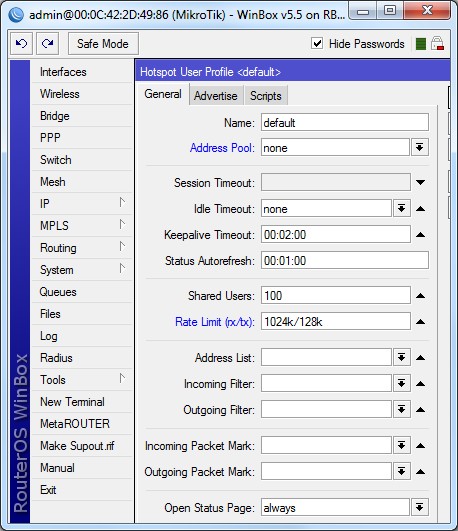Image resolution: width=458 pixels, height=531 pixels.
Task: Open the Files menu item
Action: coord(81,314)
